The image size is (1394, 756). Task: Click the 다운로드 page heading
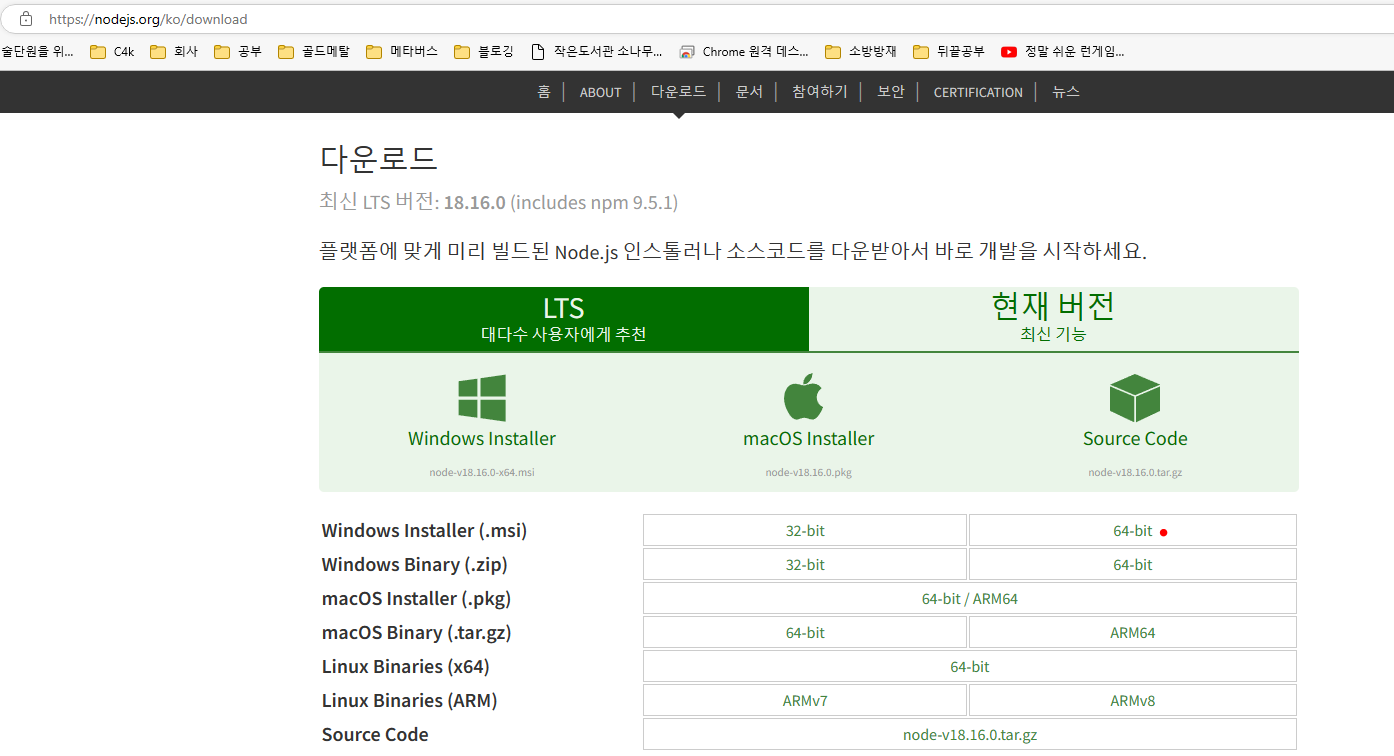pos(379,159)
